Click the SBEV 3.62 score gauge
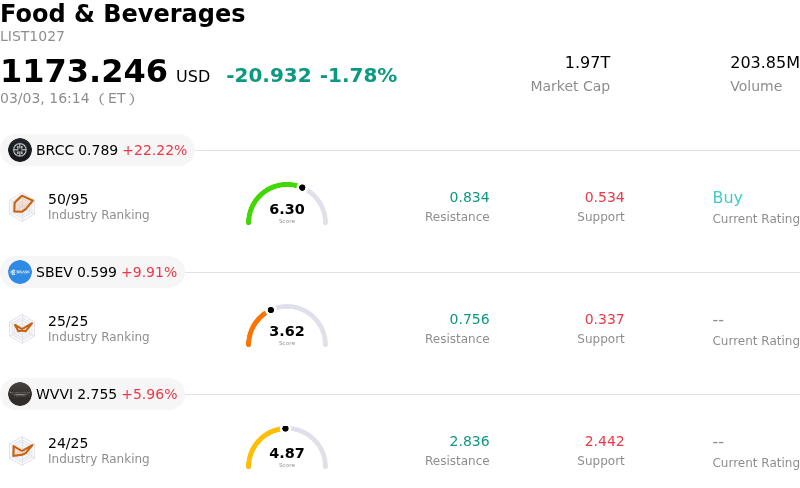The image size is (800, 488). pyautogui.click(x=287, y=327)
